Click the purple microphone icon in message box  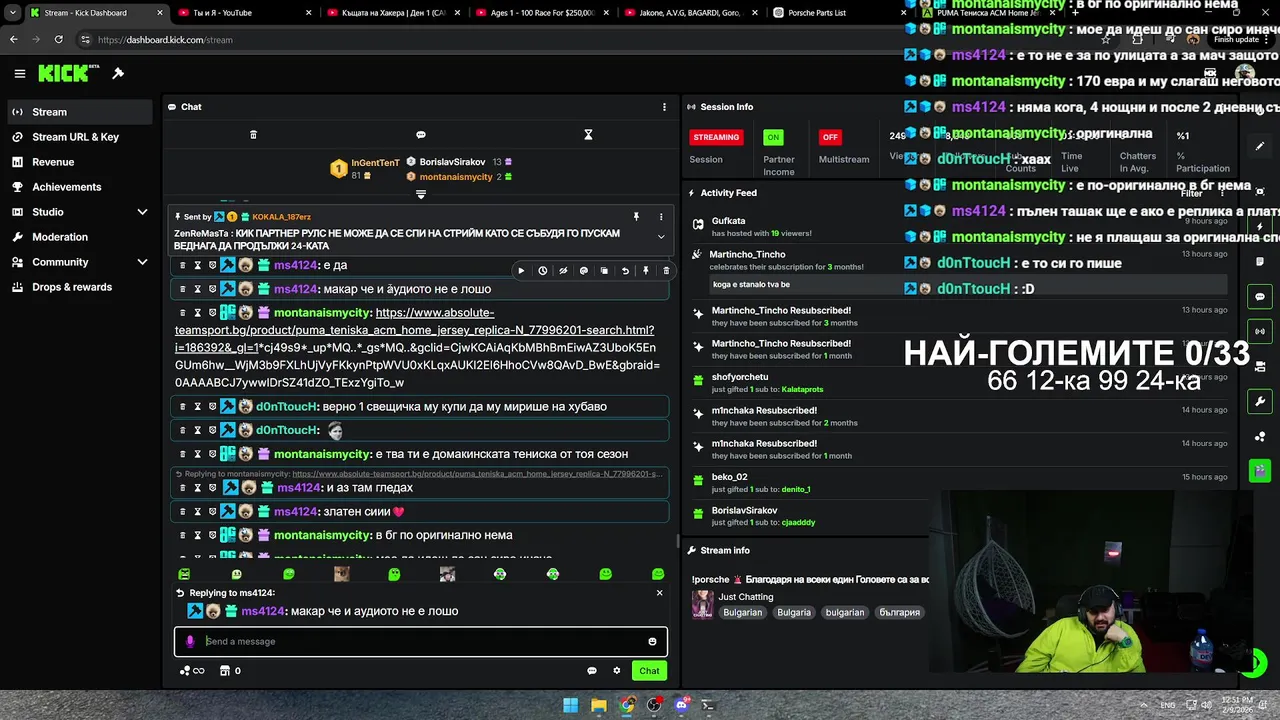coord(190,642)
